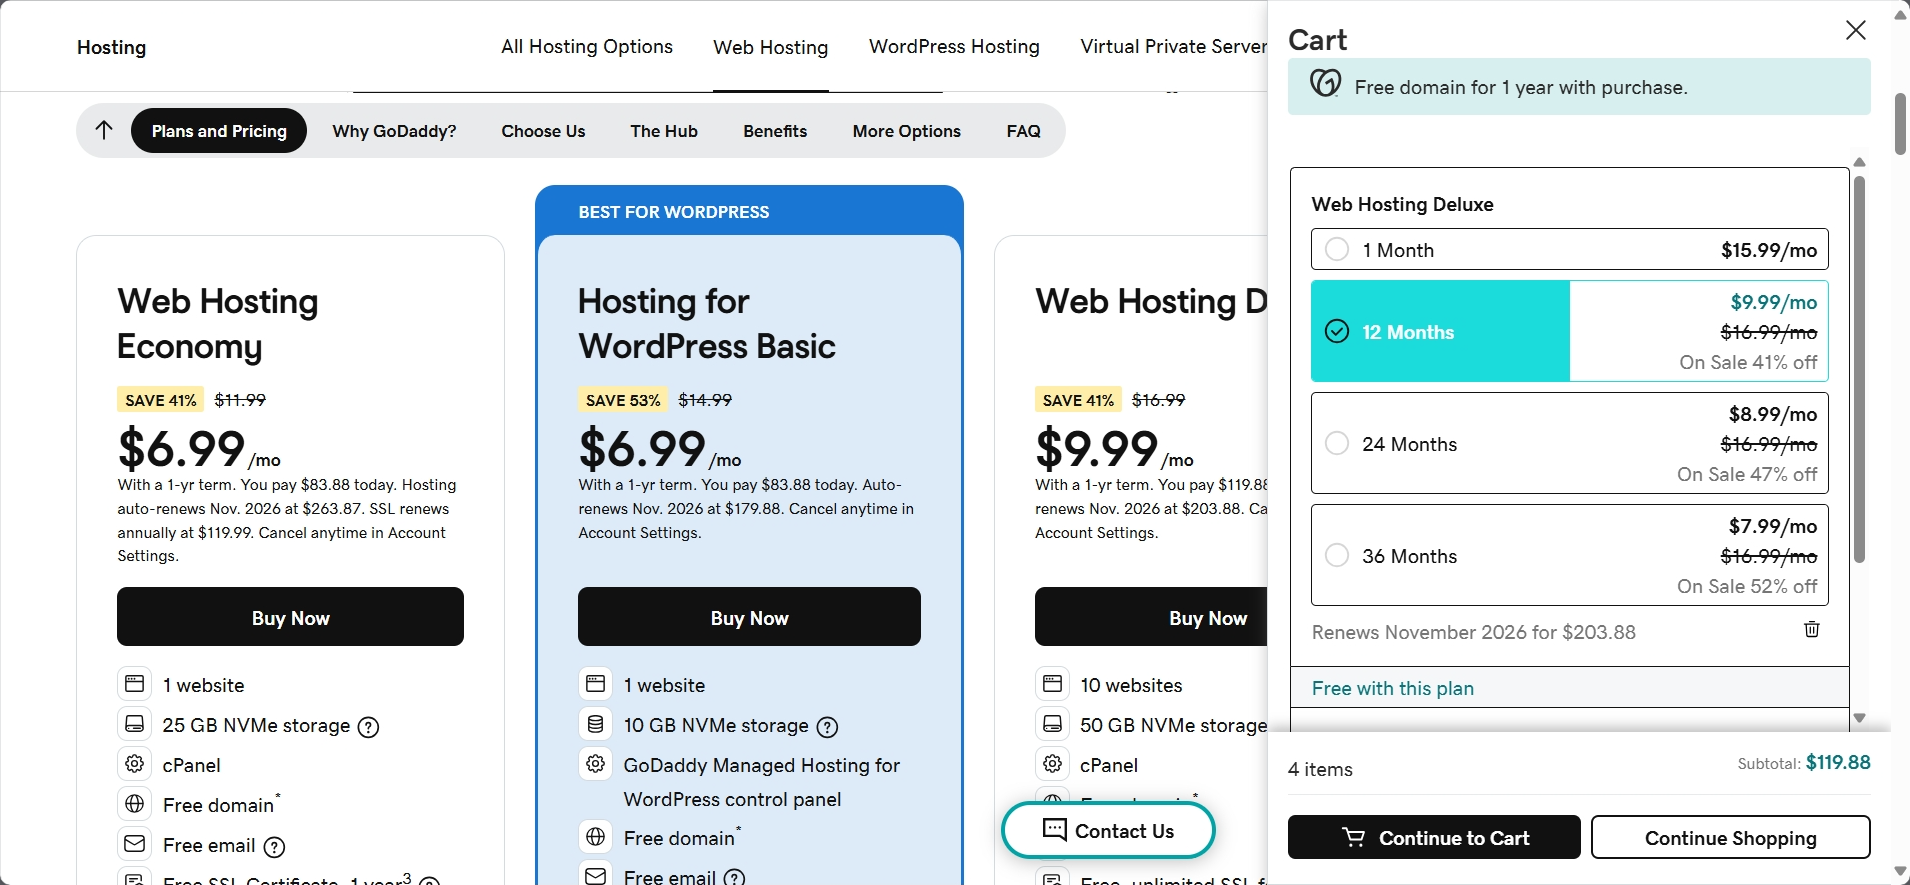
Task: Click GoDaddy logo icon in free domain banner
Action: (1326, 84)
